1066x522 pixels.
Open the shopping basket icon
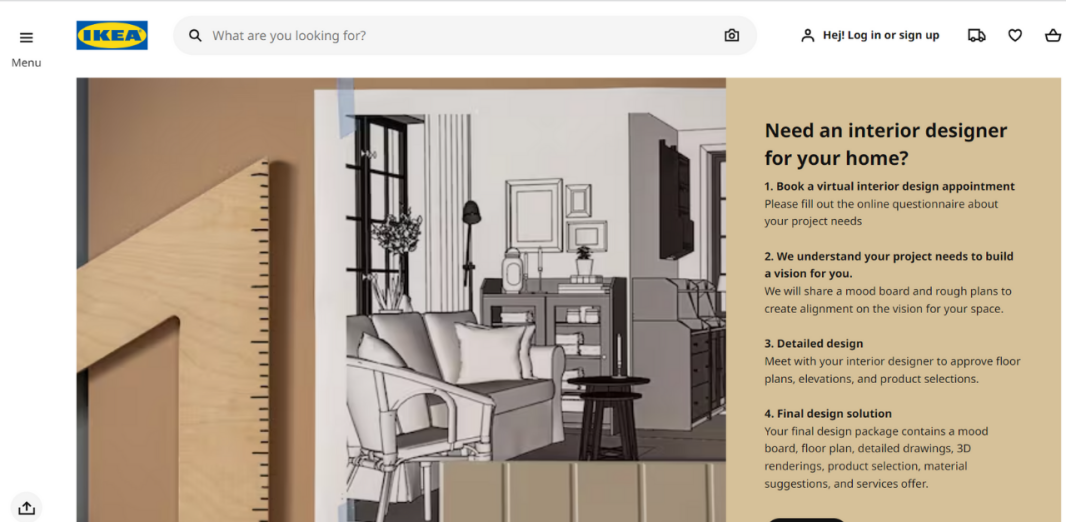(1053, 35)
